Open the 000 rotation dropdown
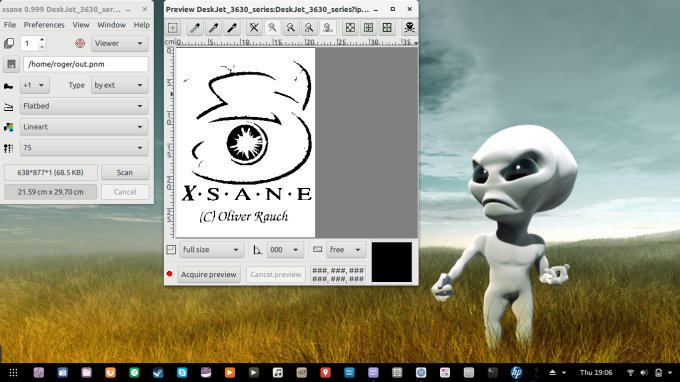Screen dimensions: 680x382 click(284, 250)
